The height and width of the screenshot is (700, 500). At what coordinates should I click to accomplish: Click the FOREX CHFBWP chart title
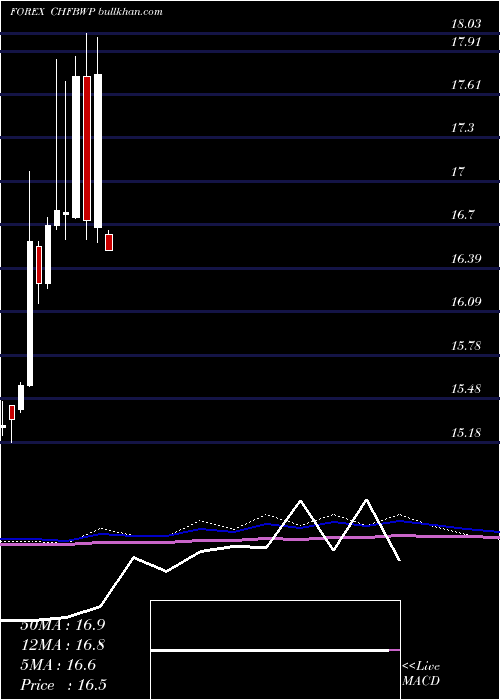tap(52, 12)
